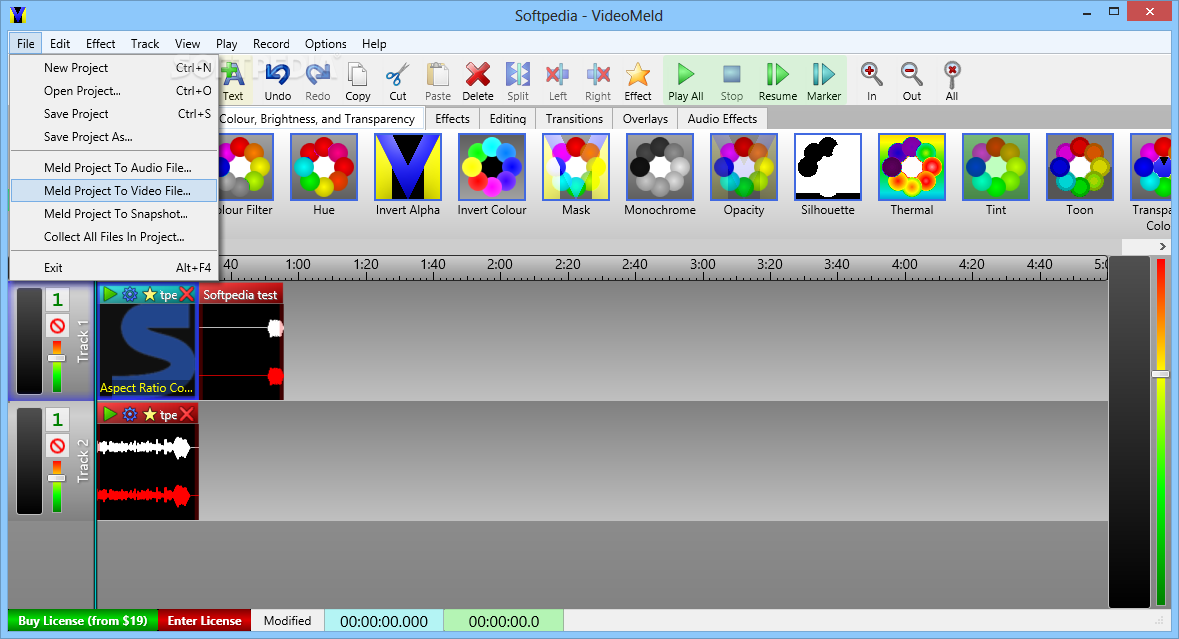
Task: Click Track 2 number 1 button
Action: click(57, 419)
